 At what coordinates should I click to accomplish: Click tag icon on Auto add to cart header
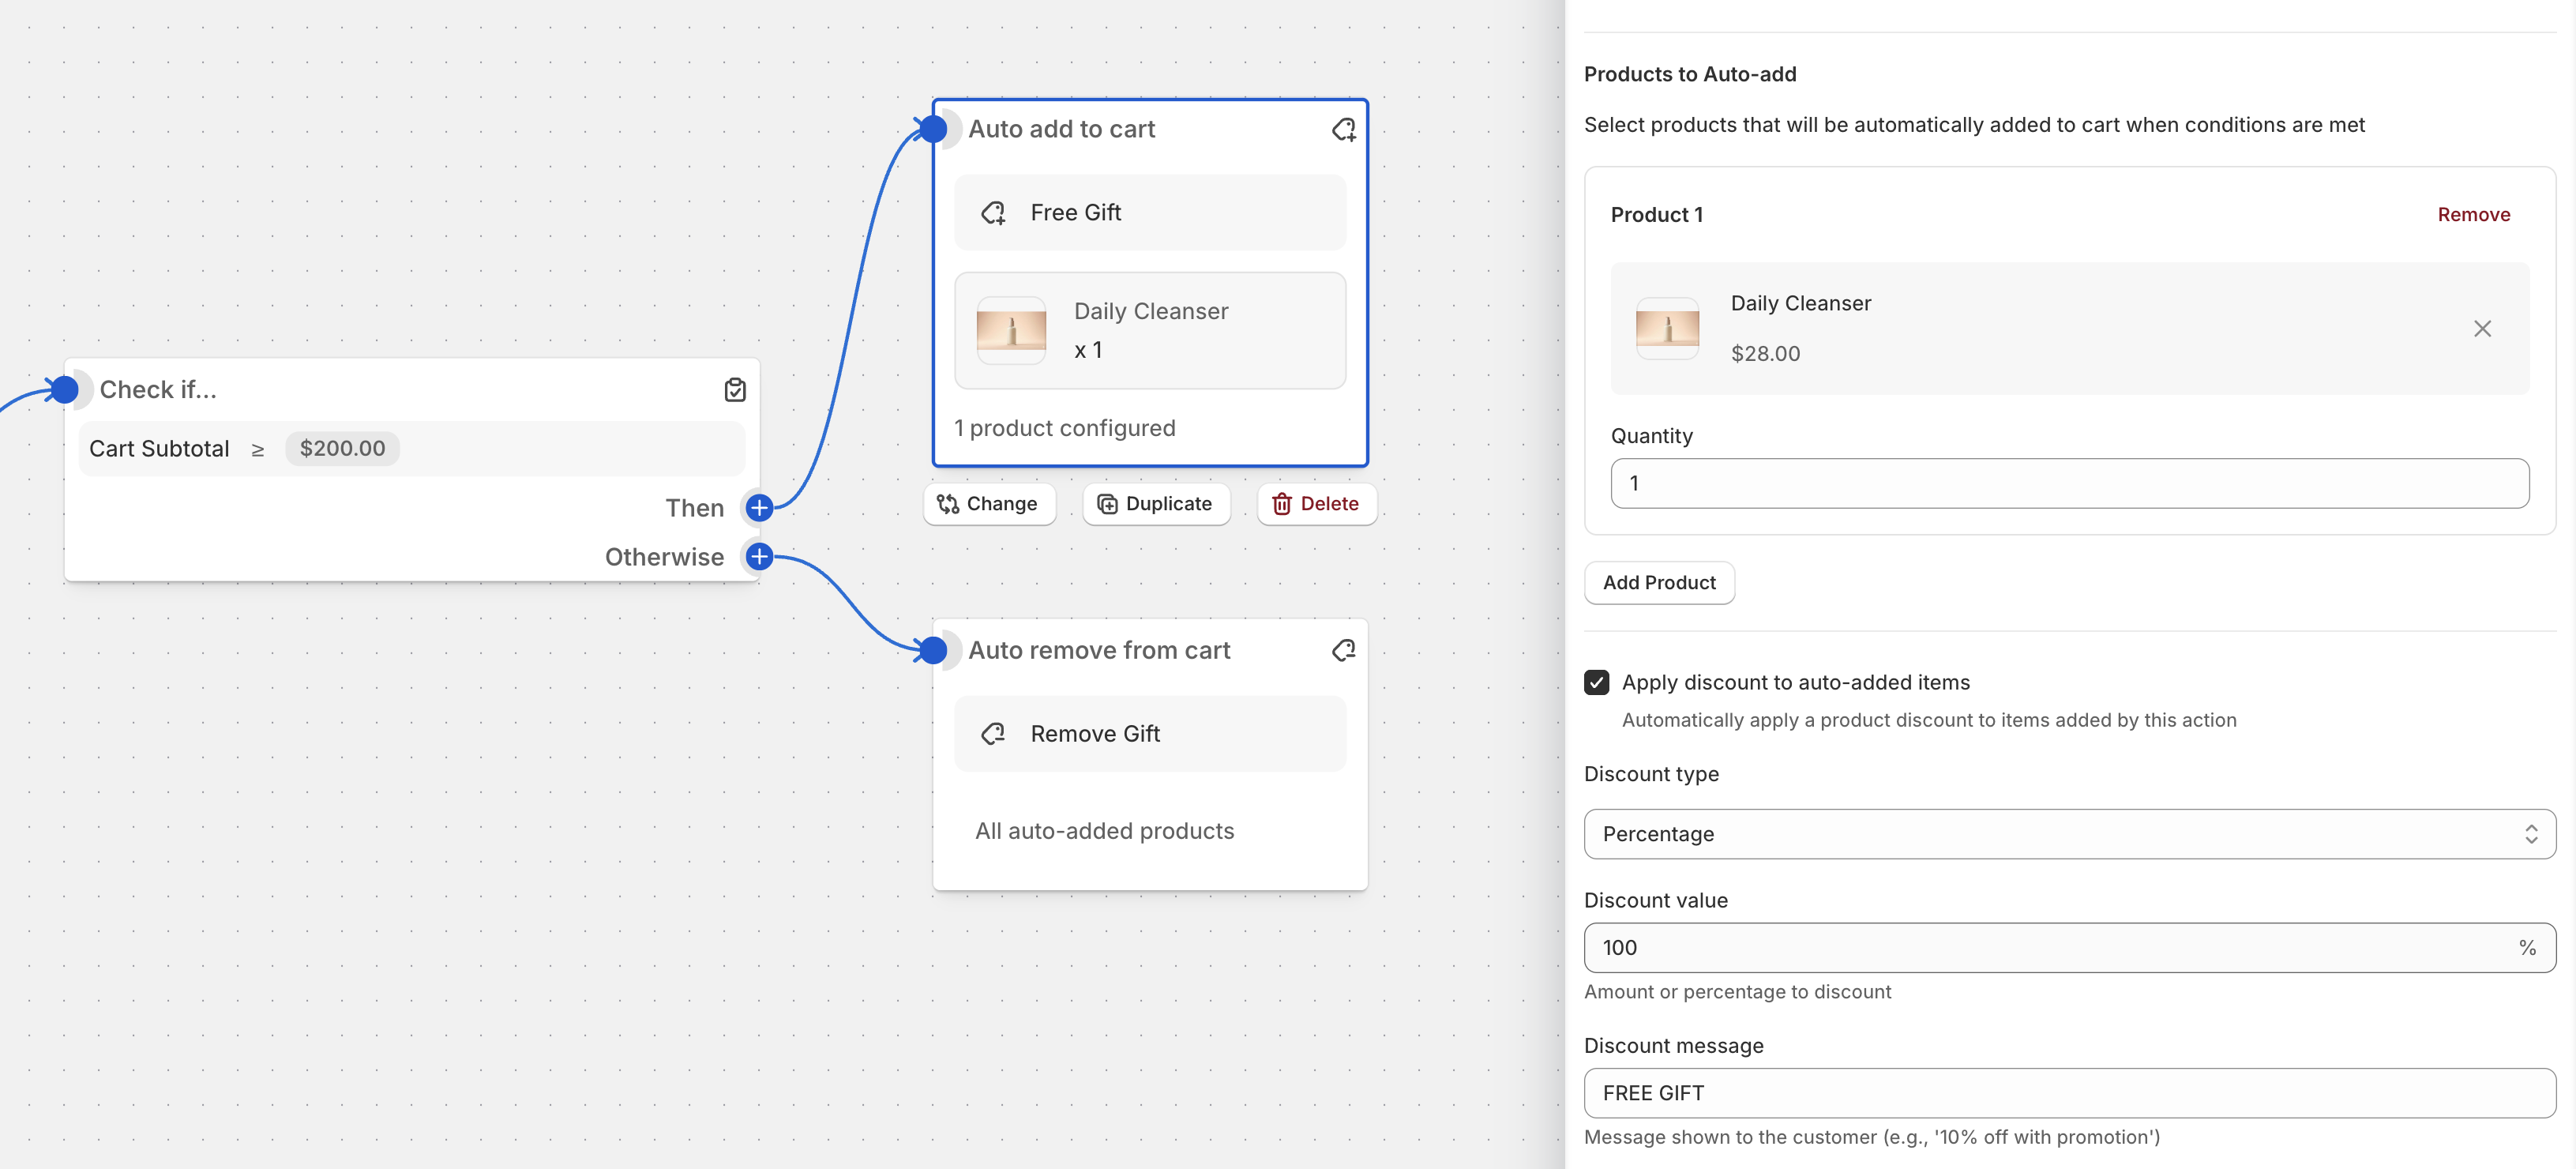point(1343,129)
